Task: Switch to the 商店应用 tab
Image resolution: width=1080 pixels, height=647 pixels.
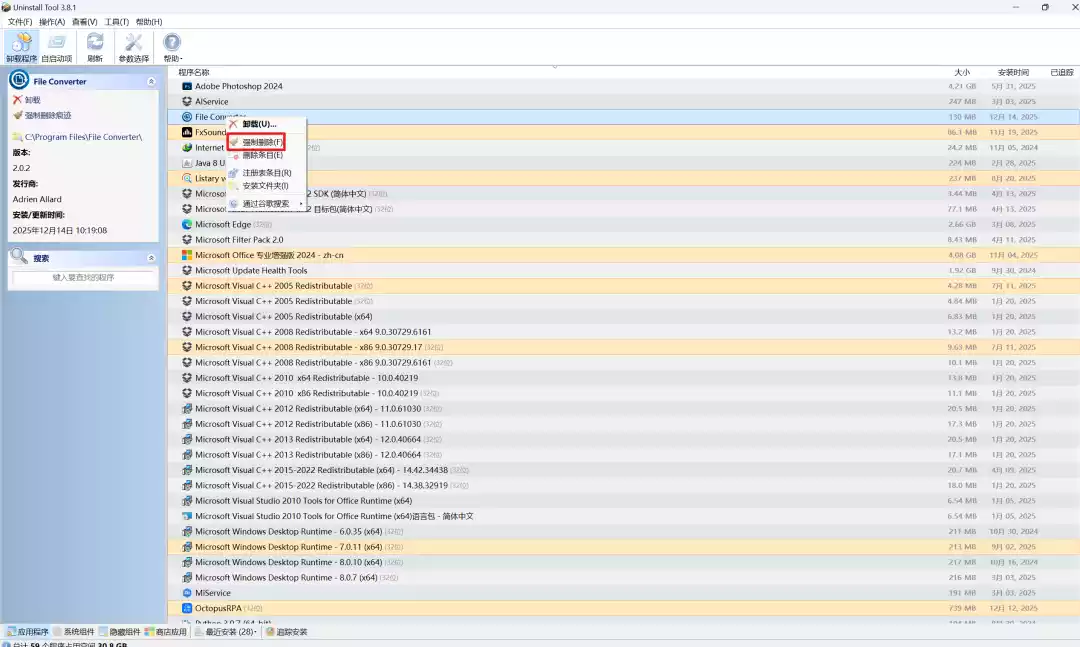Action: point(165,632)
